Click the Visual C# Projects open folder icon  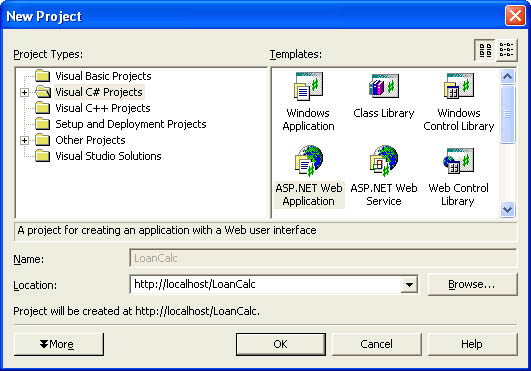pos(43,92)
